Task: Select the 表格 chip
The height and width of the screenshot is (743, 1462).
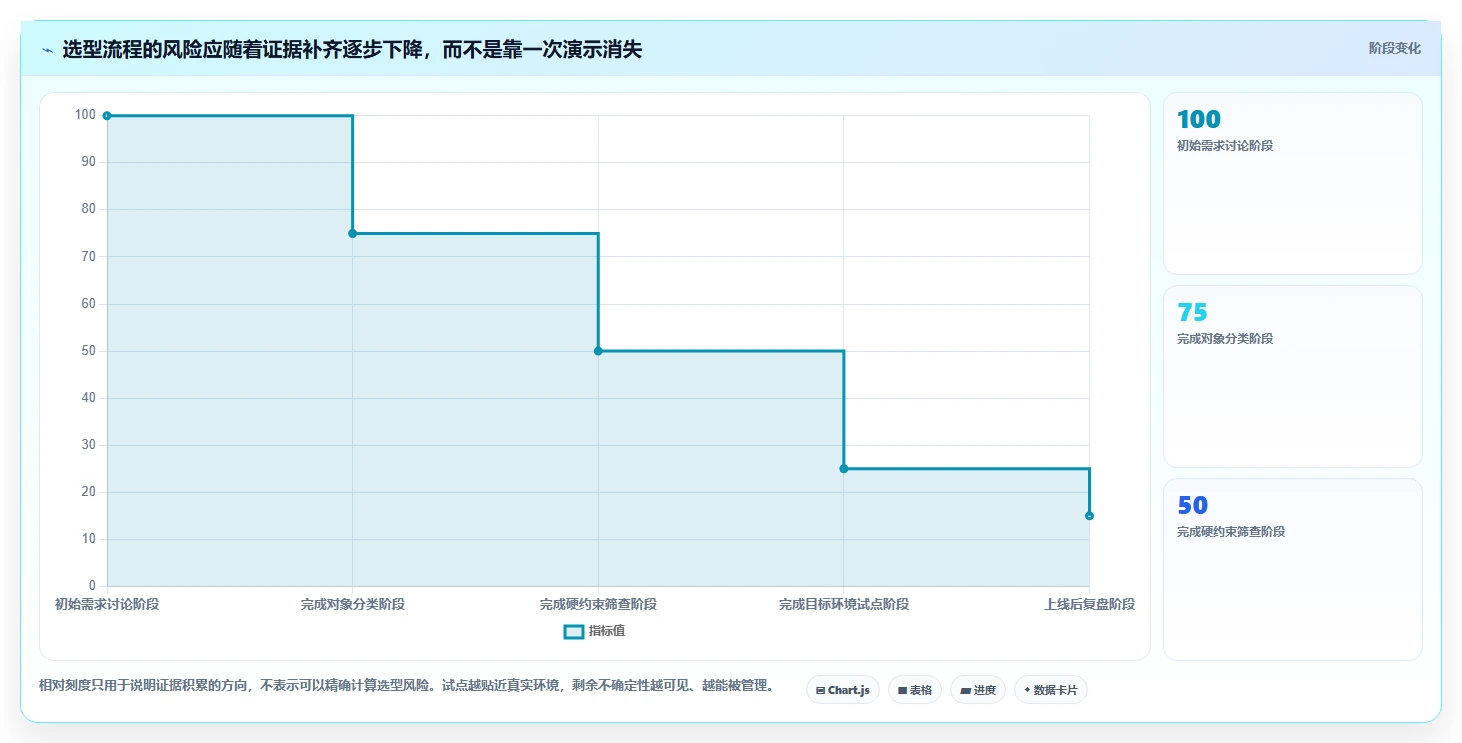Action: 915,690
